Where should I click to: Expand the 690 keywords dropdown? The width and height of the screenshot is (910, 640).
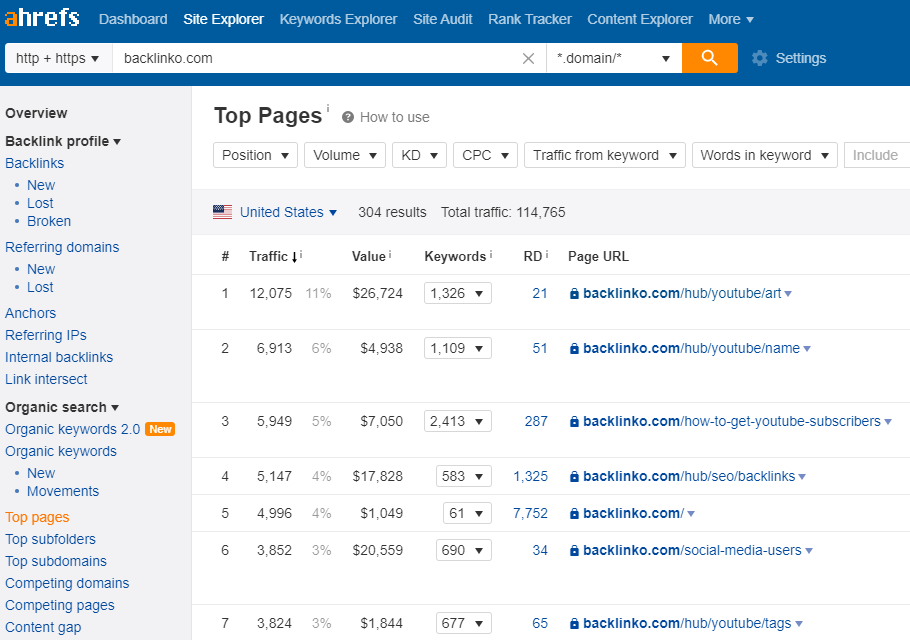click(x=464, y=550)
